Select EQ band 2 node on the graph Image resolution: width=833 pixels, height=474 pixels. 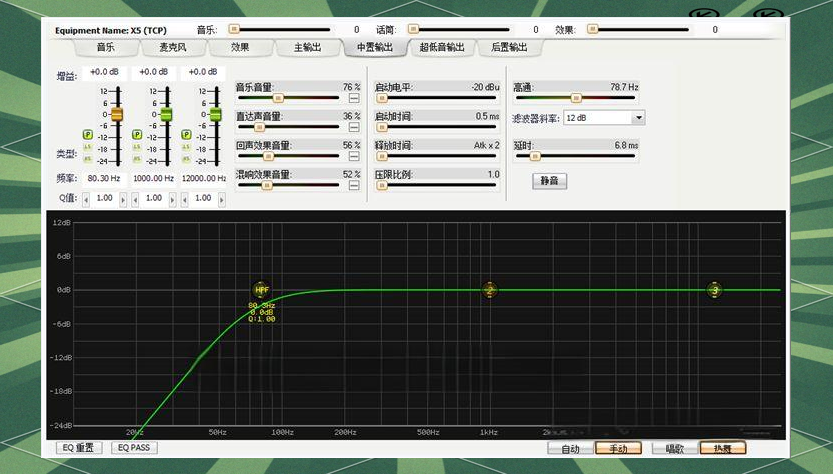click(490, 290)
